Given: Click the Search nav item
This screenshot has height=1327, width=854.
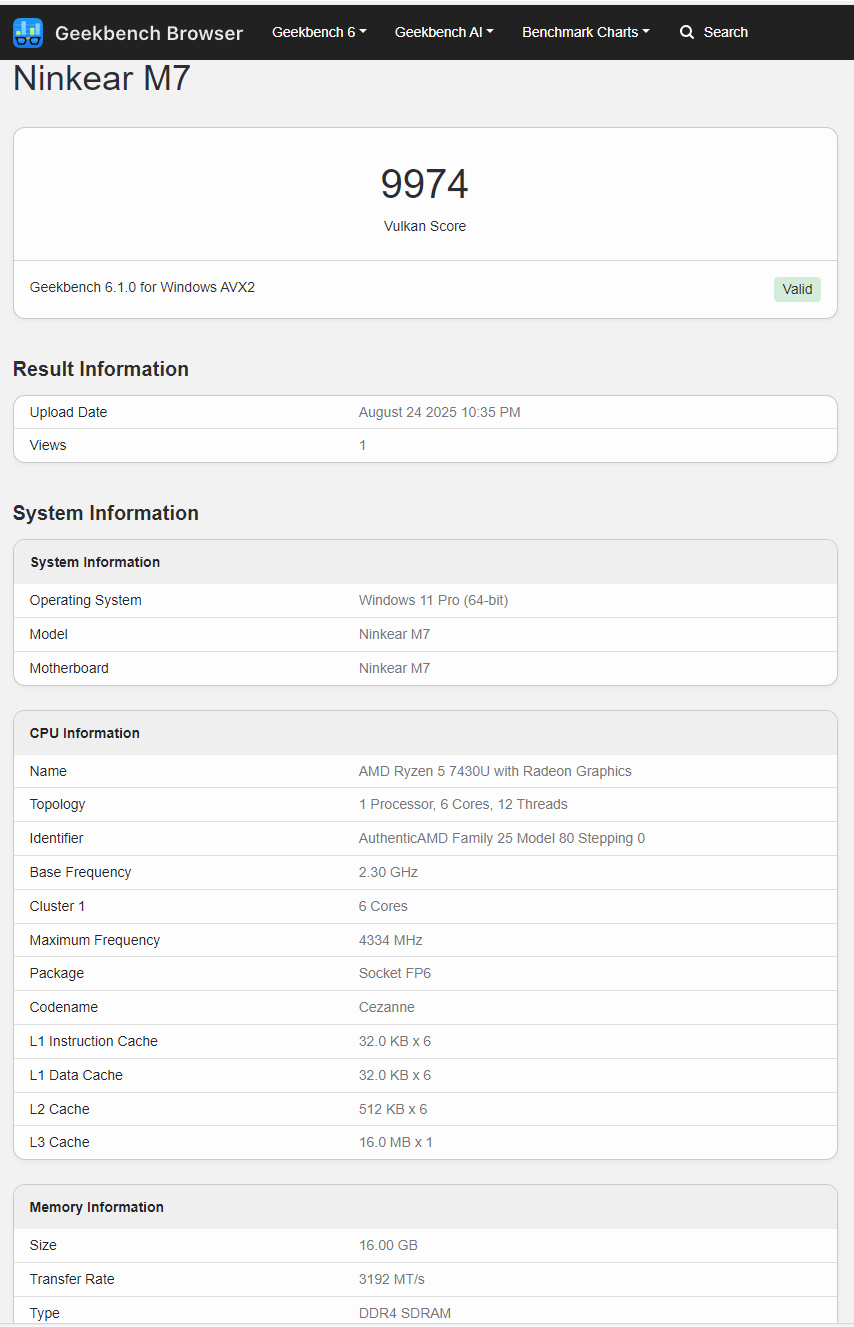Looking at the screenshot, I should click(x=714, y=32).
